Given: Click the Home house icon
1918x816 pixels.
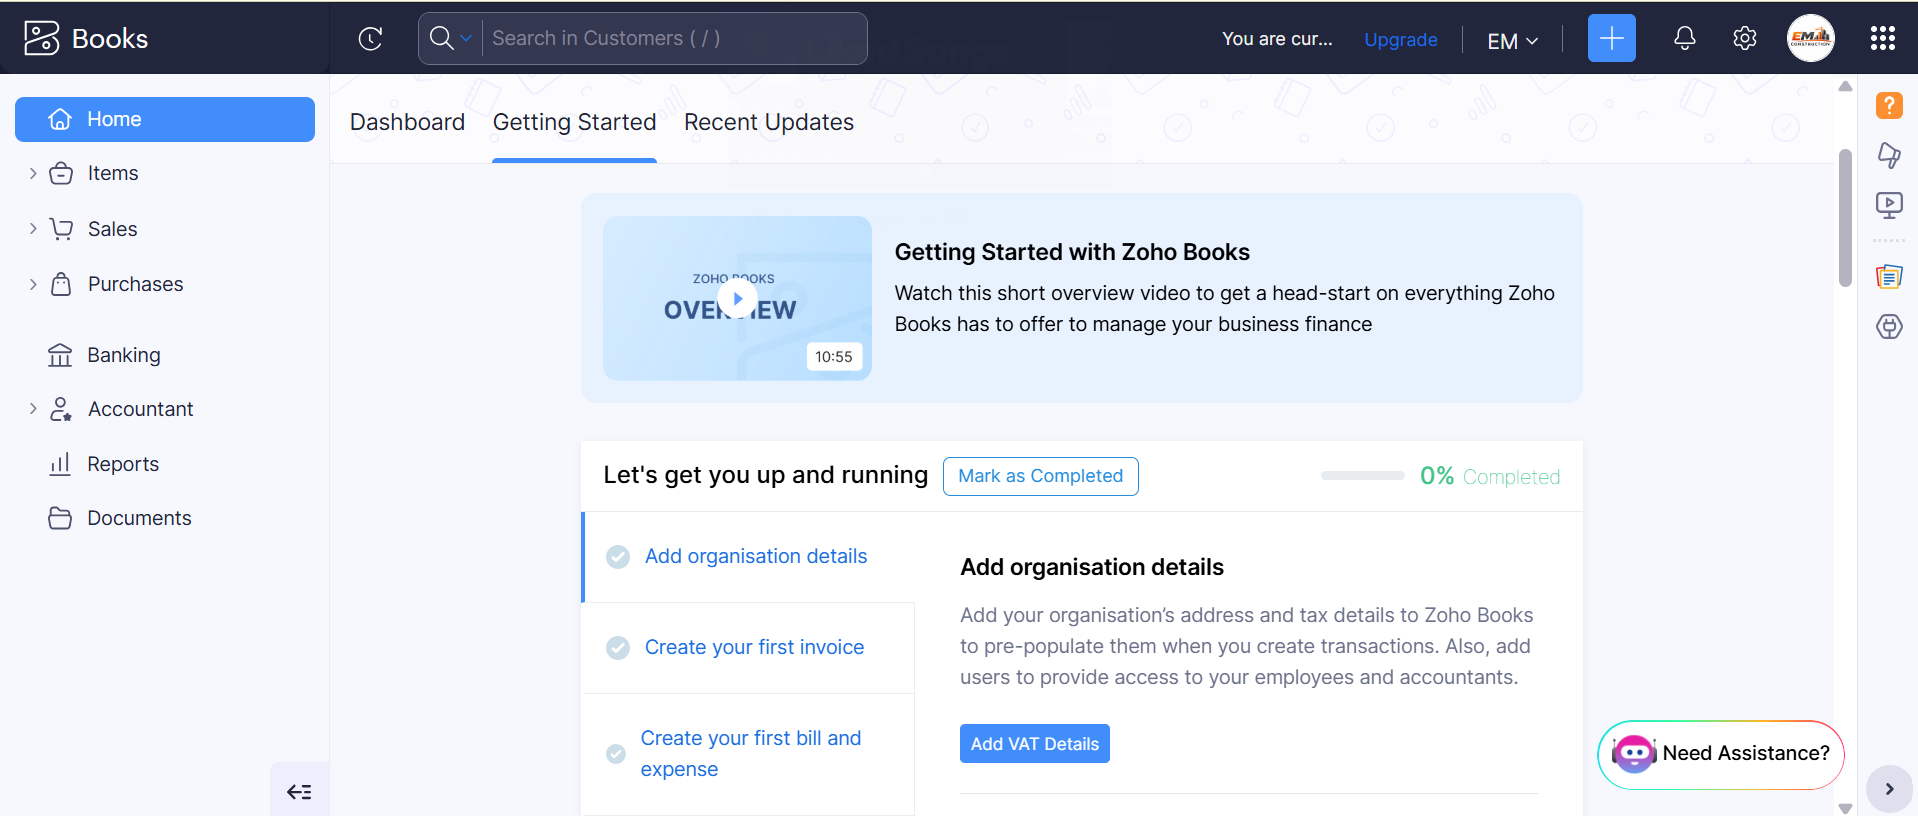Looking at the screenshot, I should coord(60,119).
